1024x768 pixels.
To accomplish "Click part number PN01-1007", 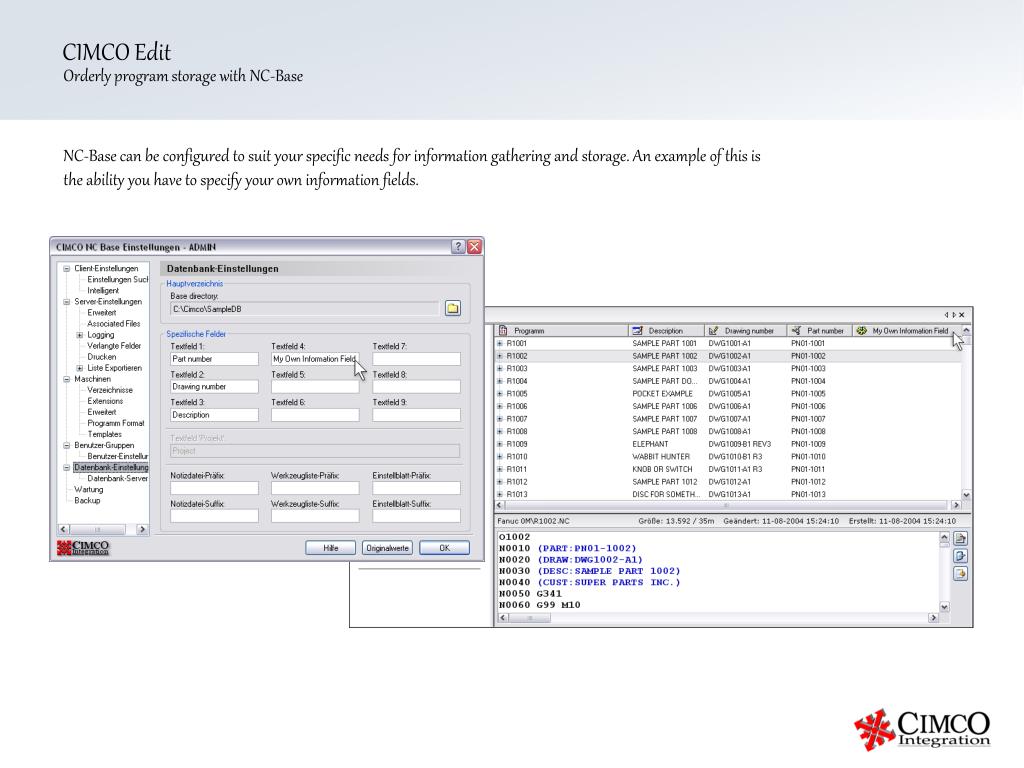I will point(808,419).
